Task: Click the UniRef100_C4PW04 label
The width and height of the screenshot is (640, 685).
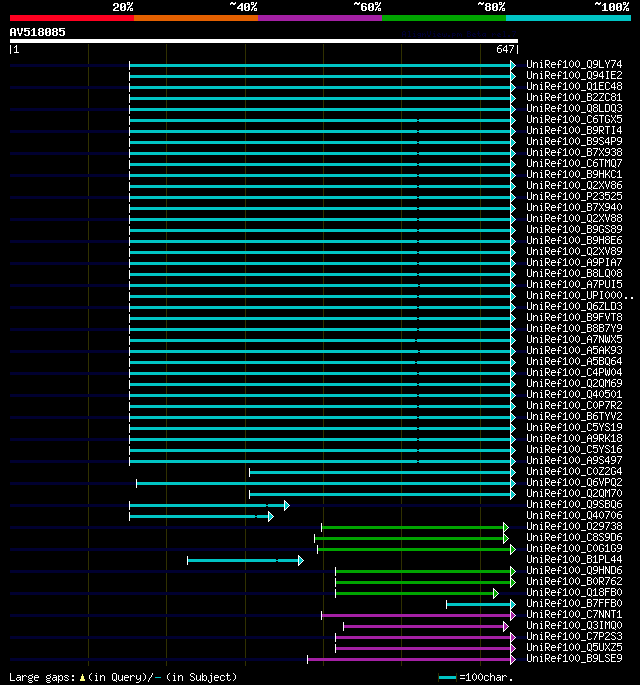Action: [574, 372]
